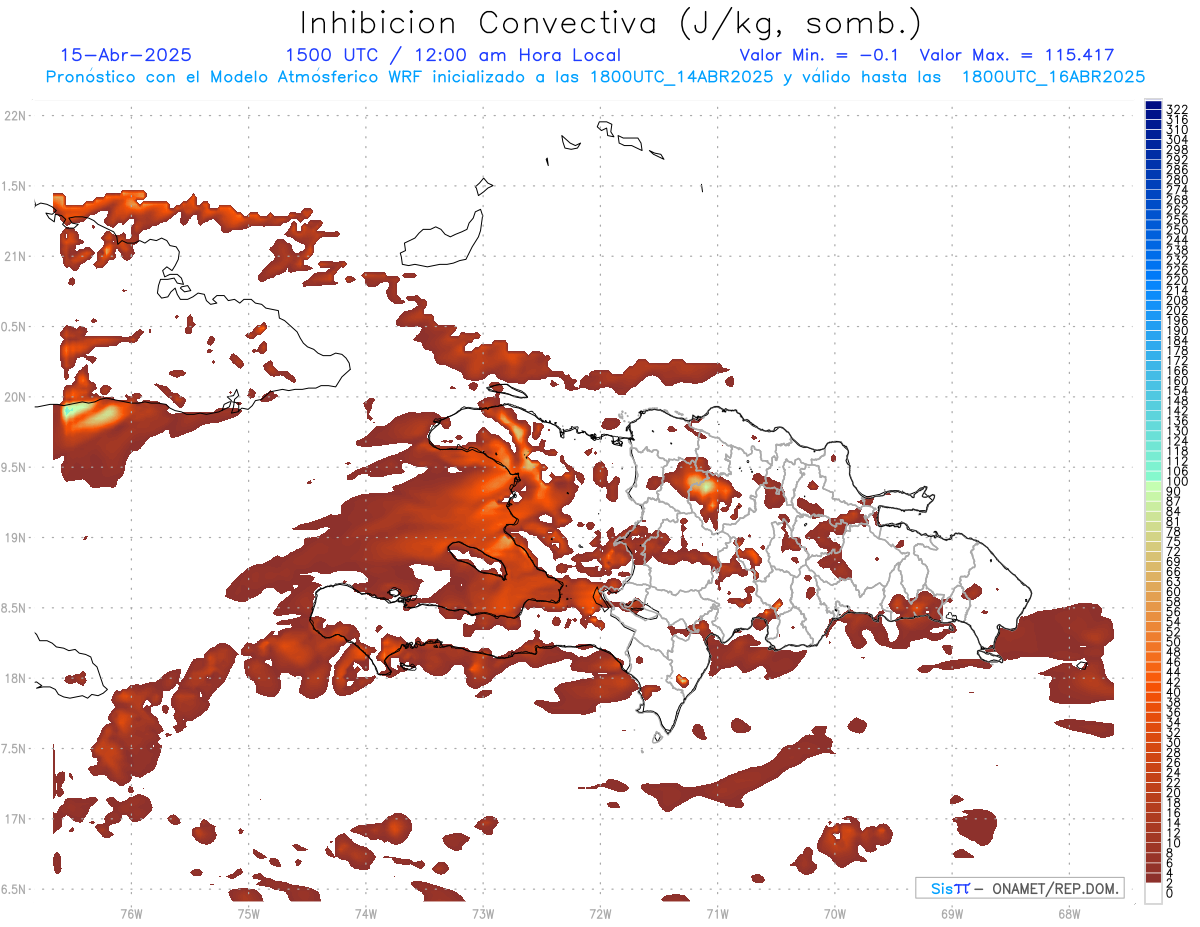The image size is (1200, 927).
Task: Click the "19N" latitude label
Action: (15, 537)
